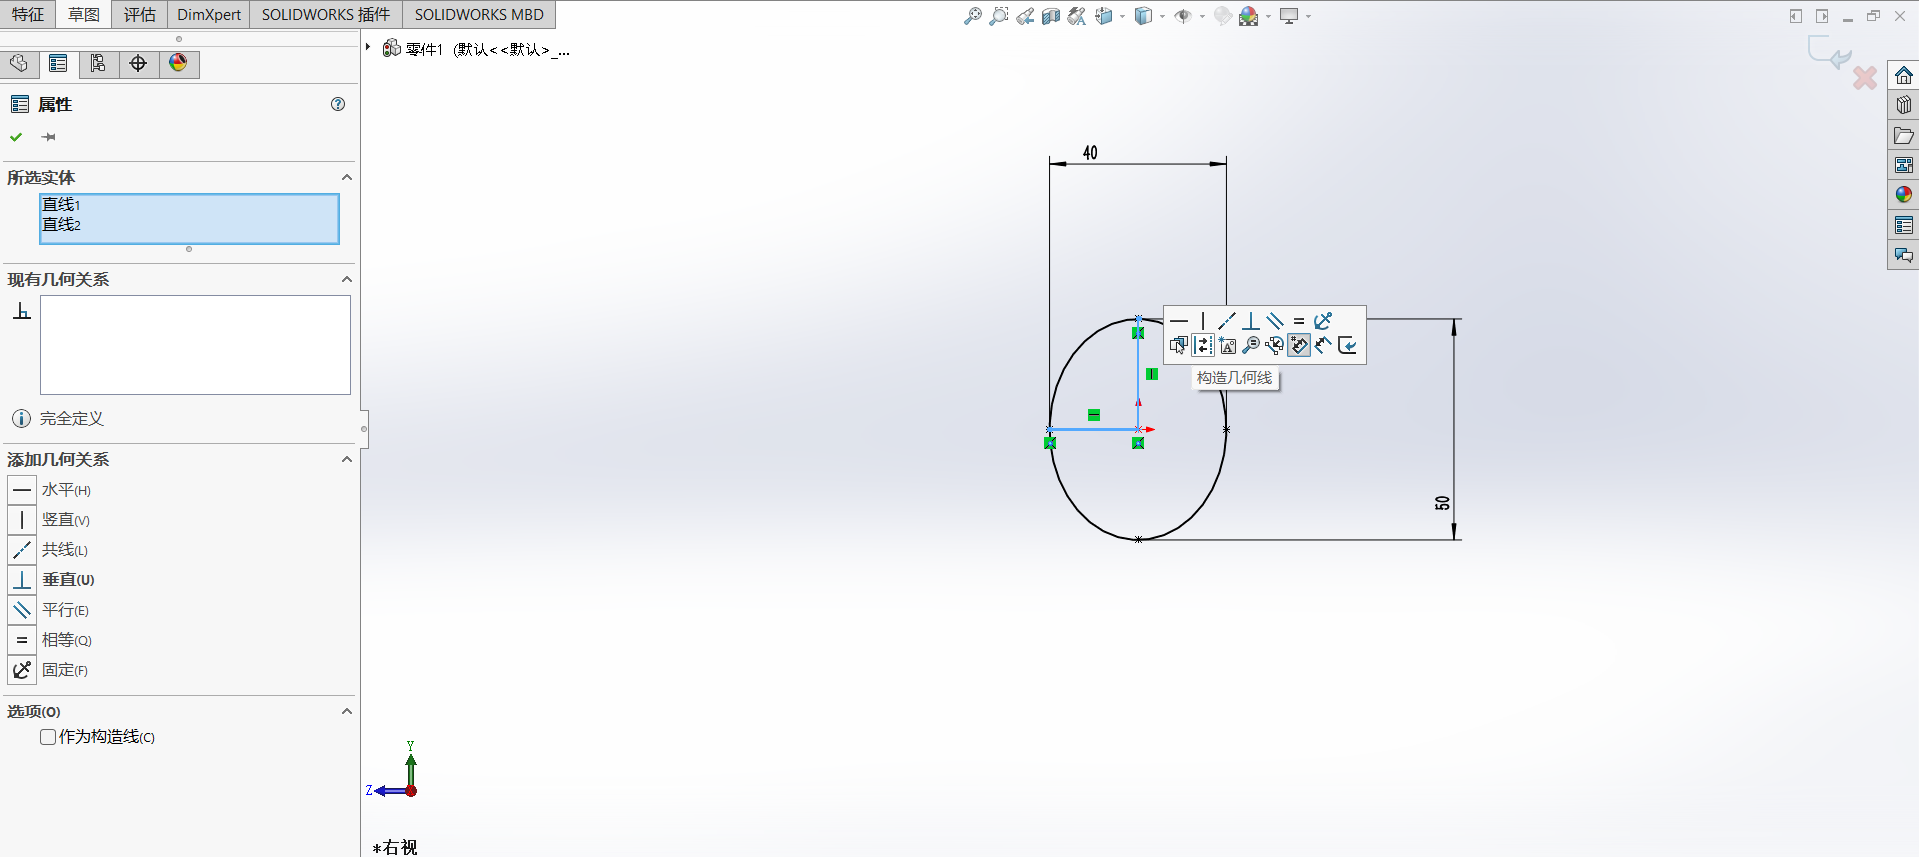Switch to SOLIDWORKS MBD tab
1919x857 pixels.
[479, 14]
